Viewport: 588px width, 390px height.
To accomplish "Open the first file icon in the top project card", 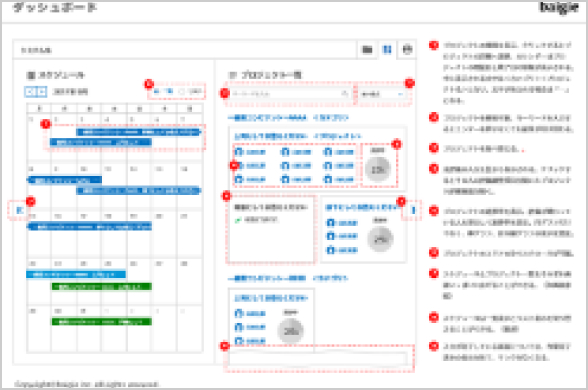I will 238,152.
